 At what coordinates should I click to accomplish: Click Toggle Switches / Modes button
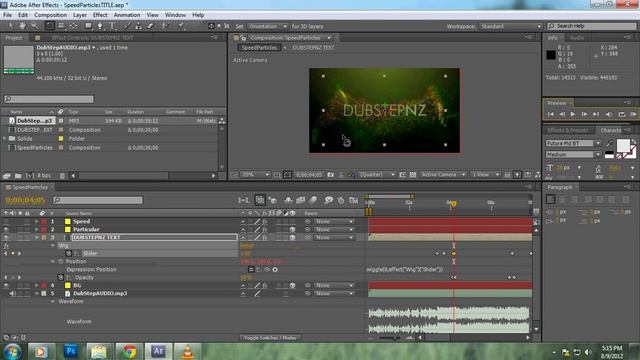(x=270, y=338)
